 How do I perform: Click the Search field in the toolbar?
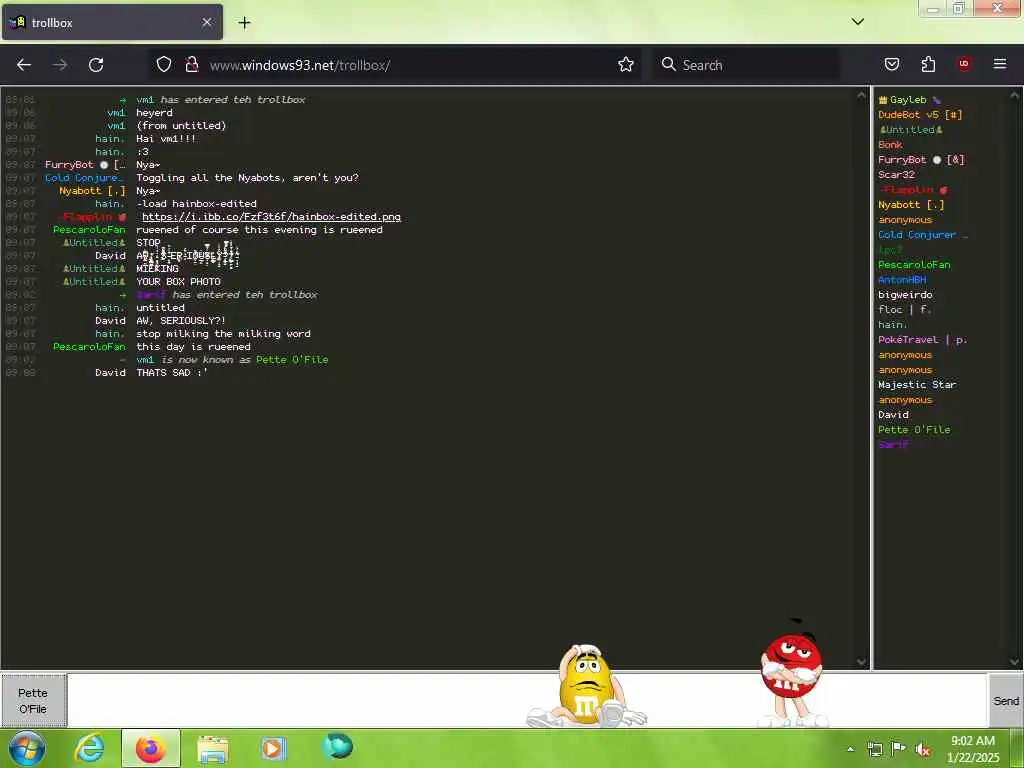(746, 65)
